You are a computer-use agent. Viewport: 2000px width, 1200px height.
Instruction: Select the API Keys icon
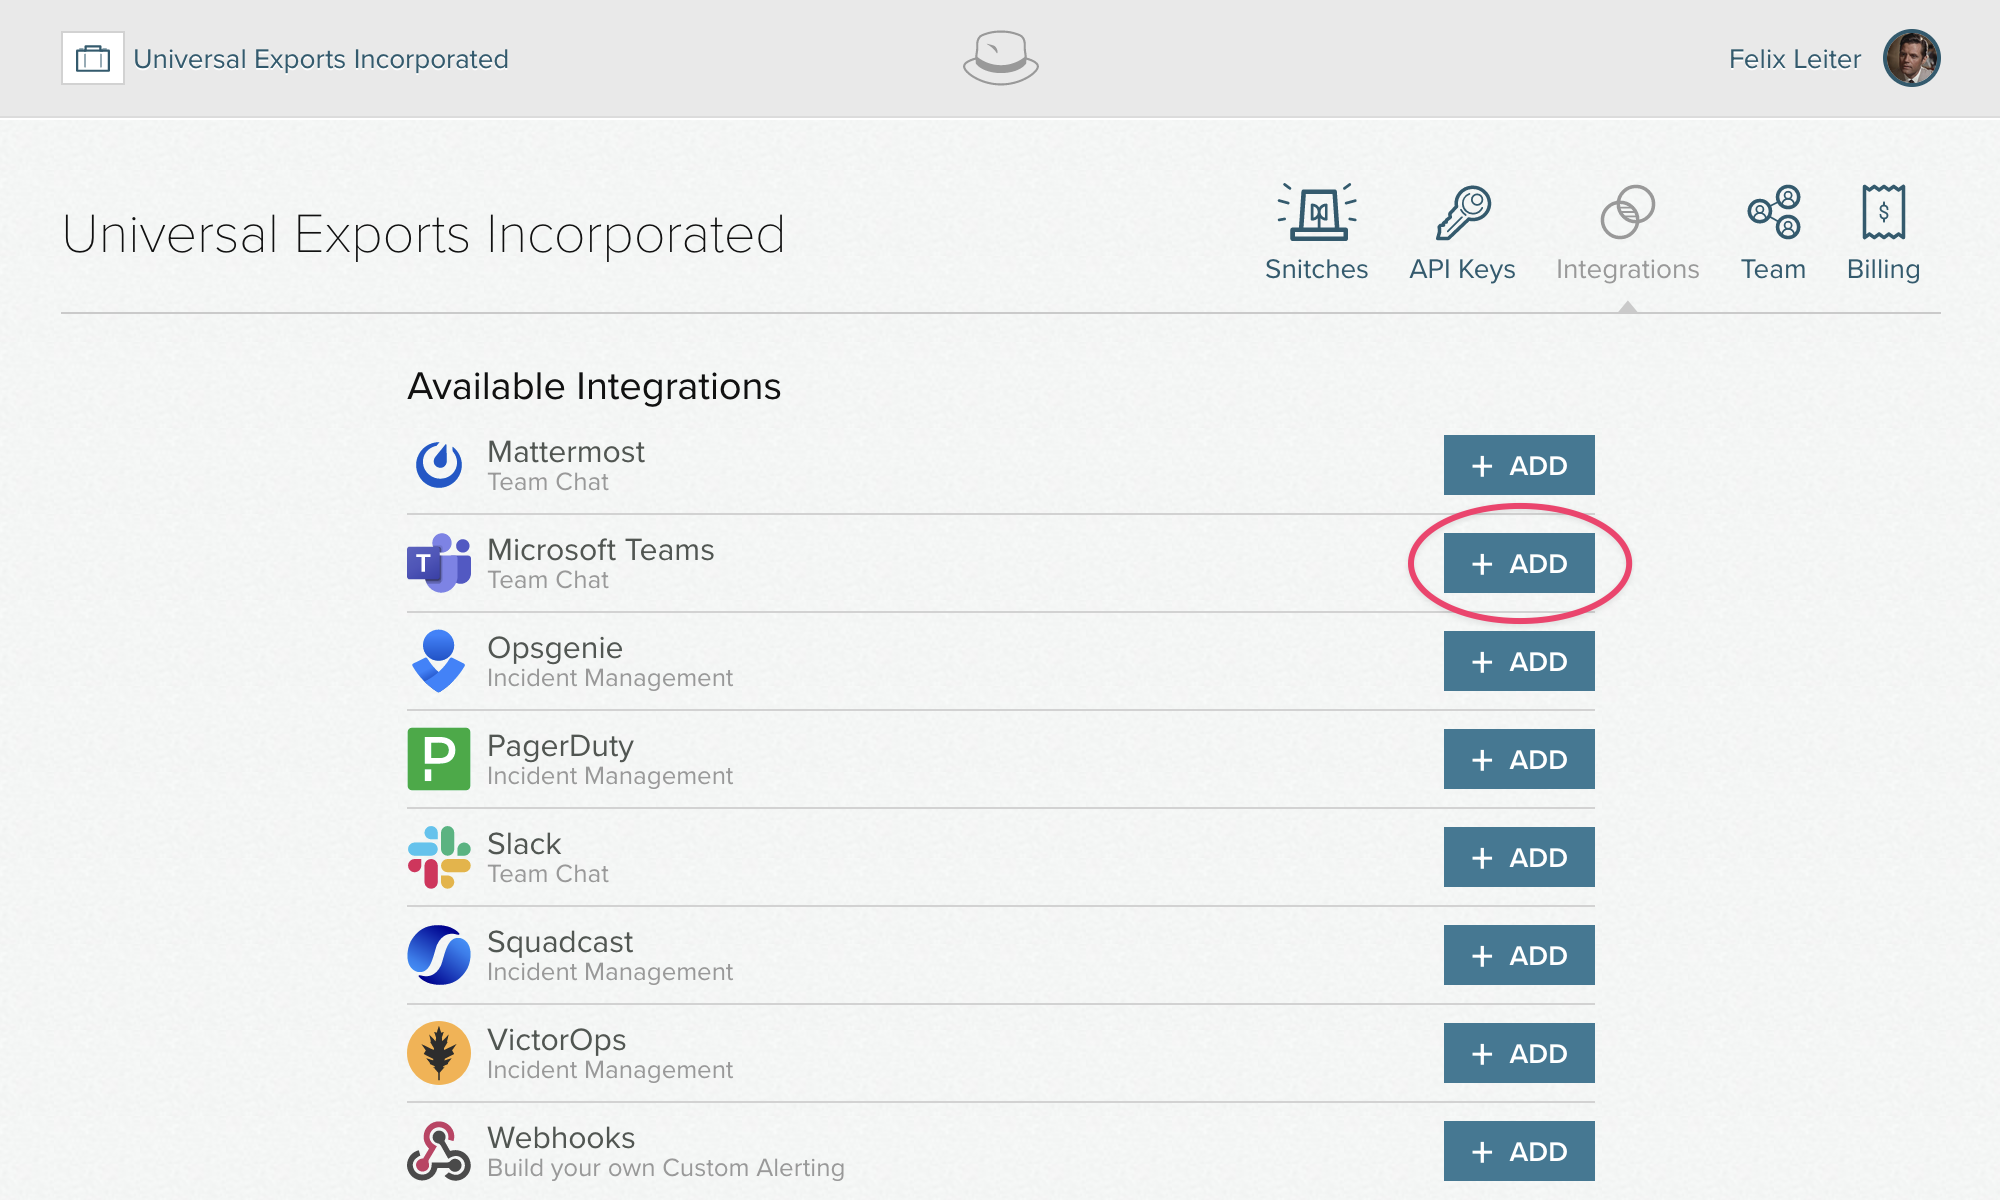click(x=1462, y=213)
